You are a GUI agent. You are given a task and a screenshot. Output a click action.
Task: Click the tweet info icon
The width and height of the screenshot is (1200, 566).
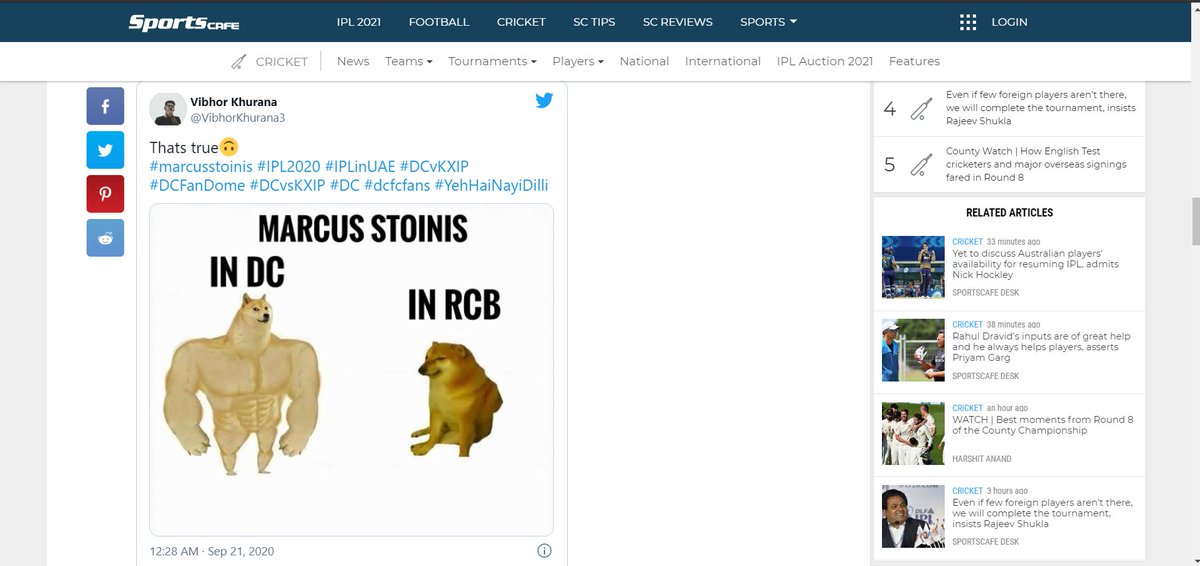544,551
